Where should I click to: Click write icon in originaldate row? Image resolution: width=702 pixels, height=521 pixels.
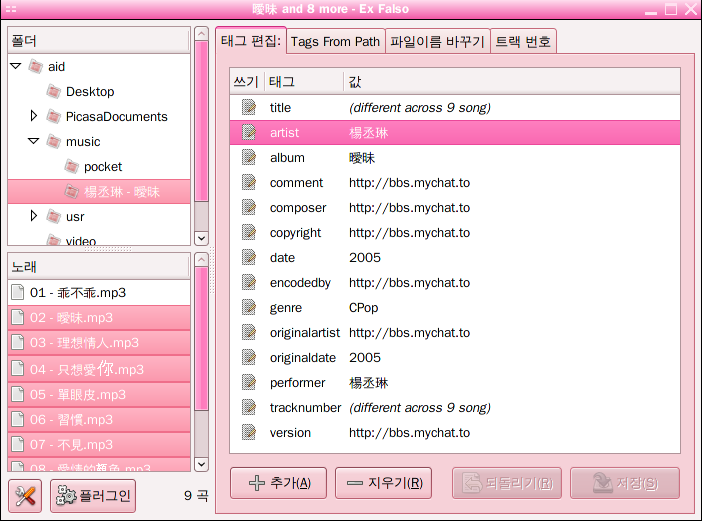coord(248,358)
